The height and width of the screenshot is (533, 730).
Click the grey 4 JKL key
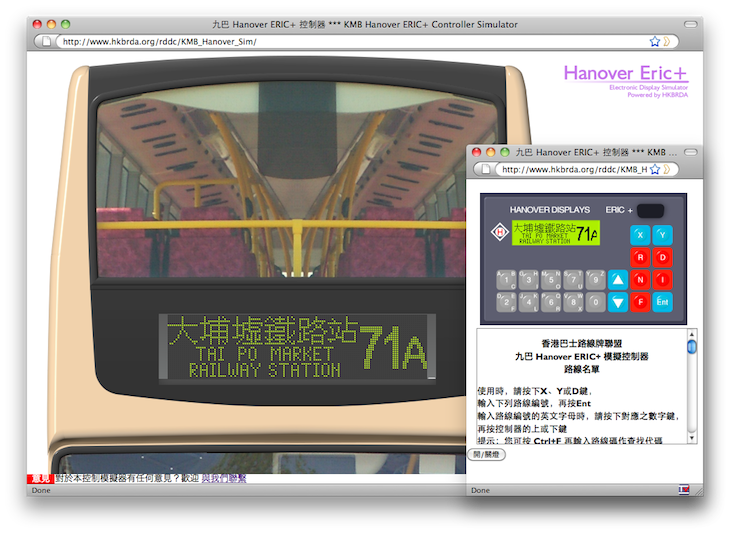[529, 302]
